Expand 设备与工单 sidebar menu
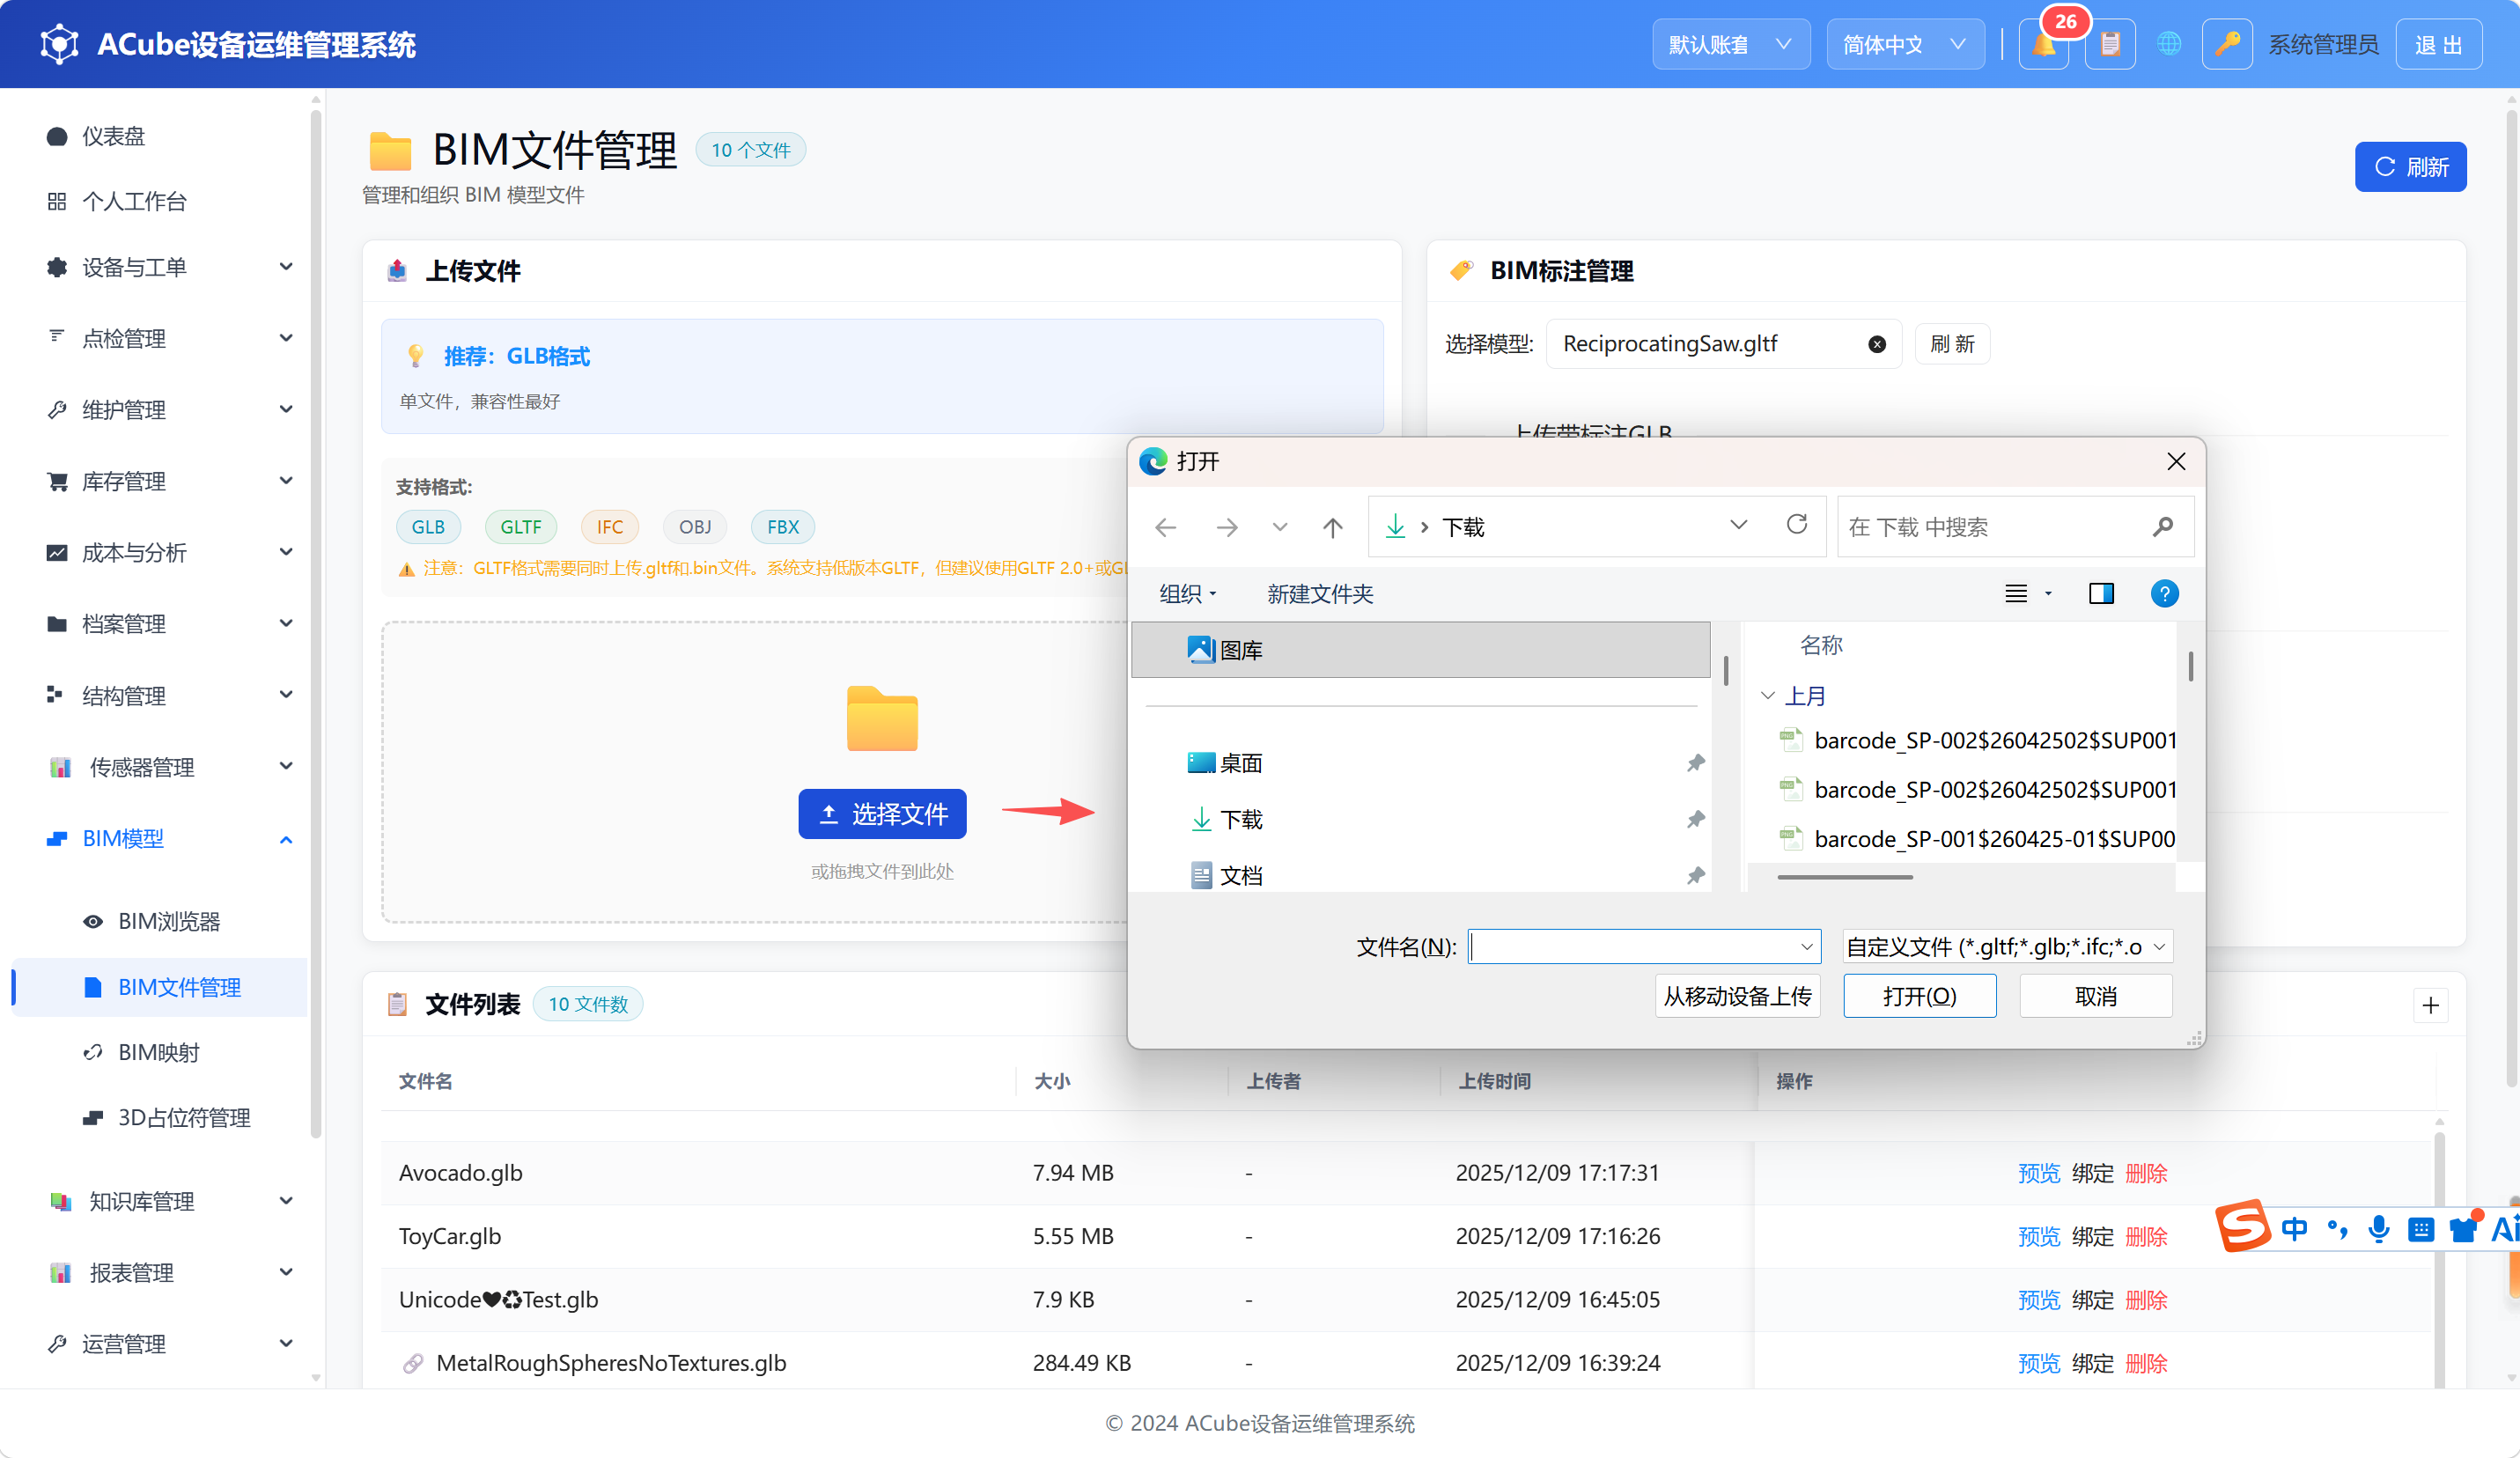Screen dimensions: 2520x1458 (285, 267)
